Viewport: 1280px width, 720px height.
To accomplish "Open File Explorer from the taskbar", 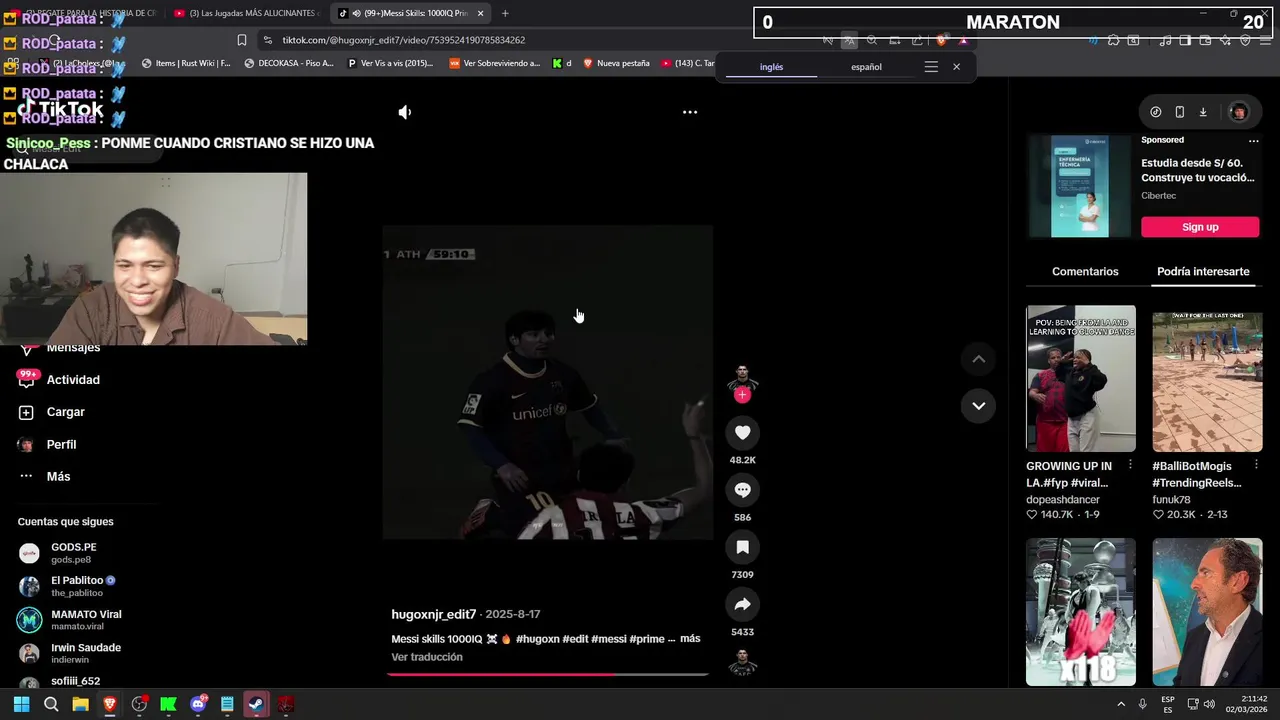I will tap(80, 705).
